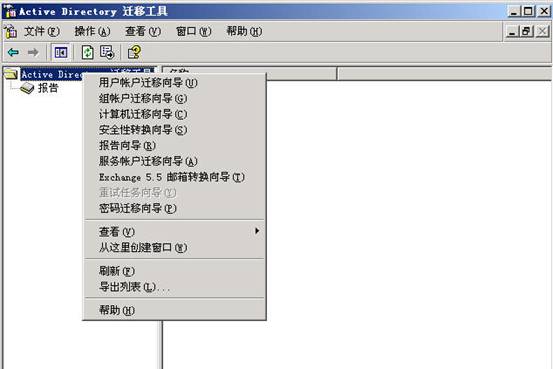Click the Forward arrow toolbar icon

point(33,53)
